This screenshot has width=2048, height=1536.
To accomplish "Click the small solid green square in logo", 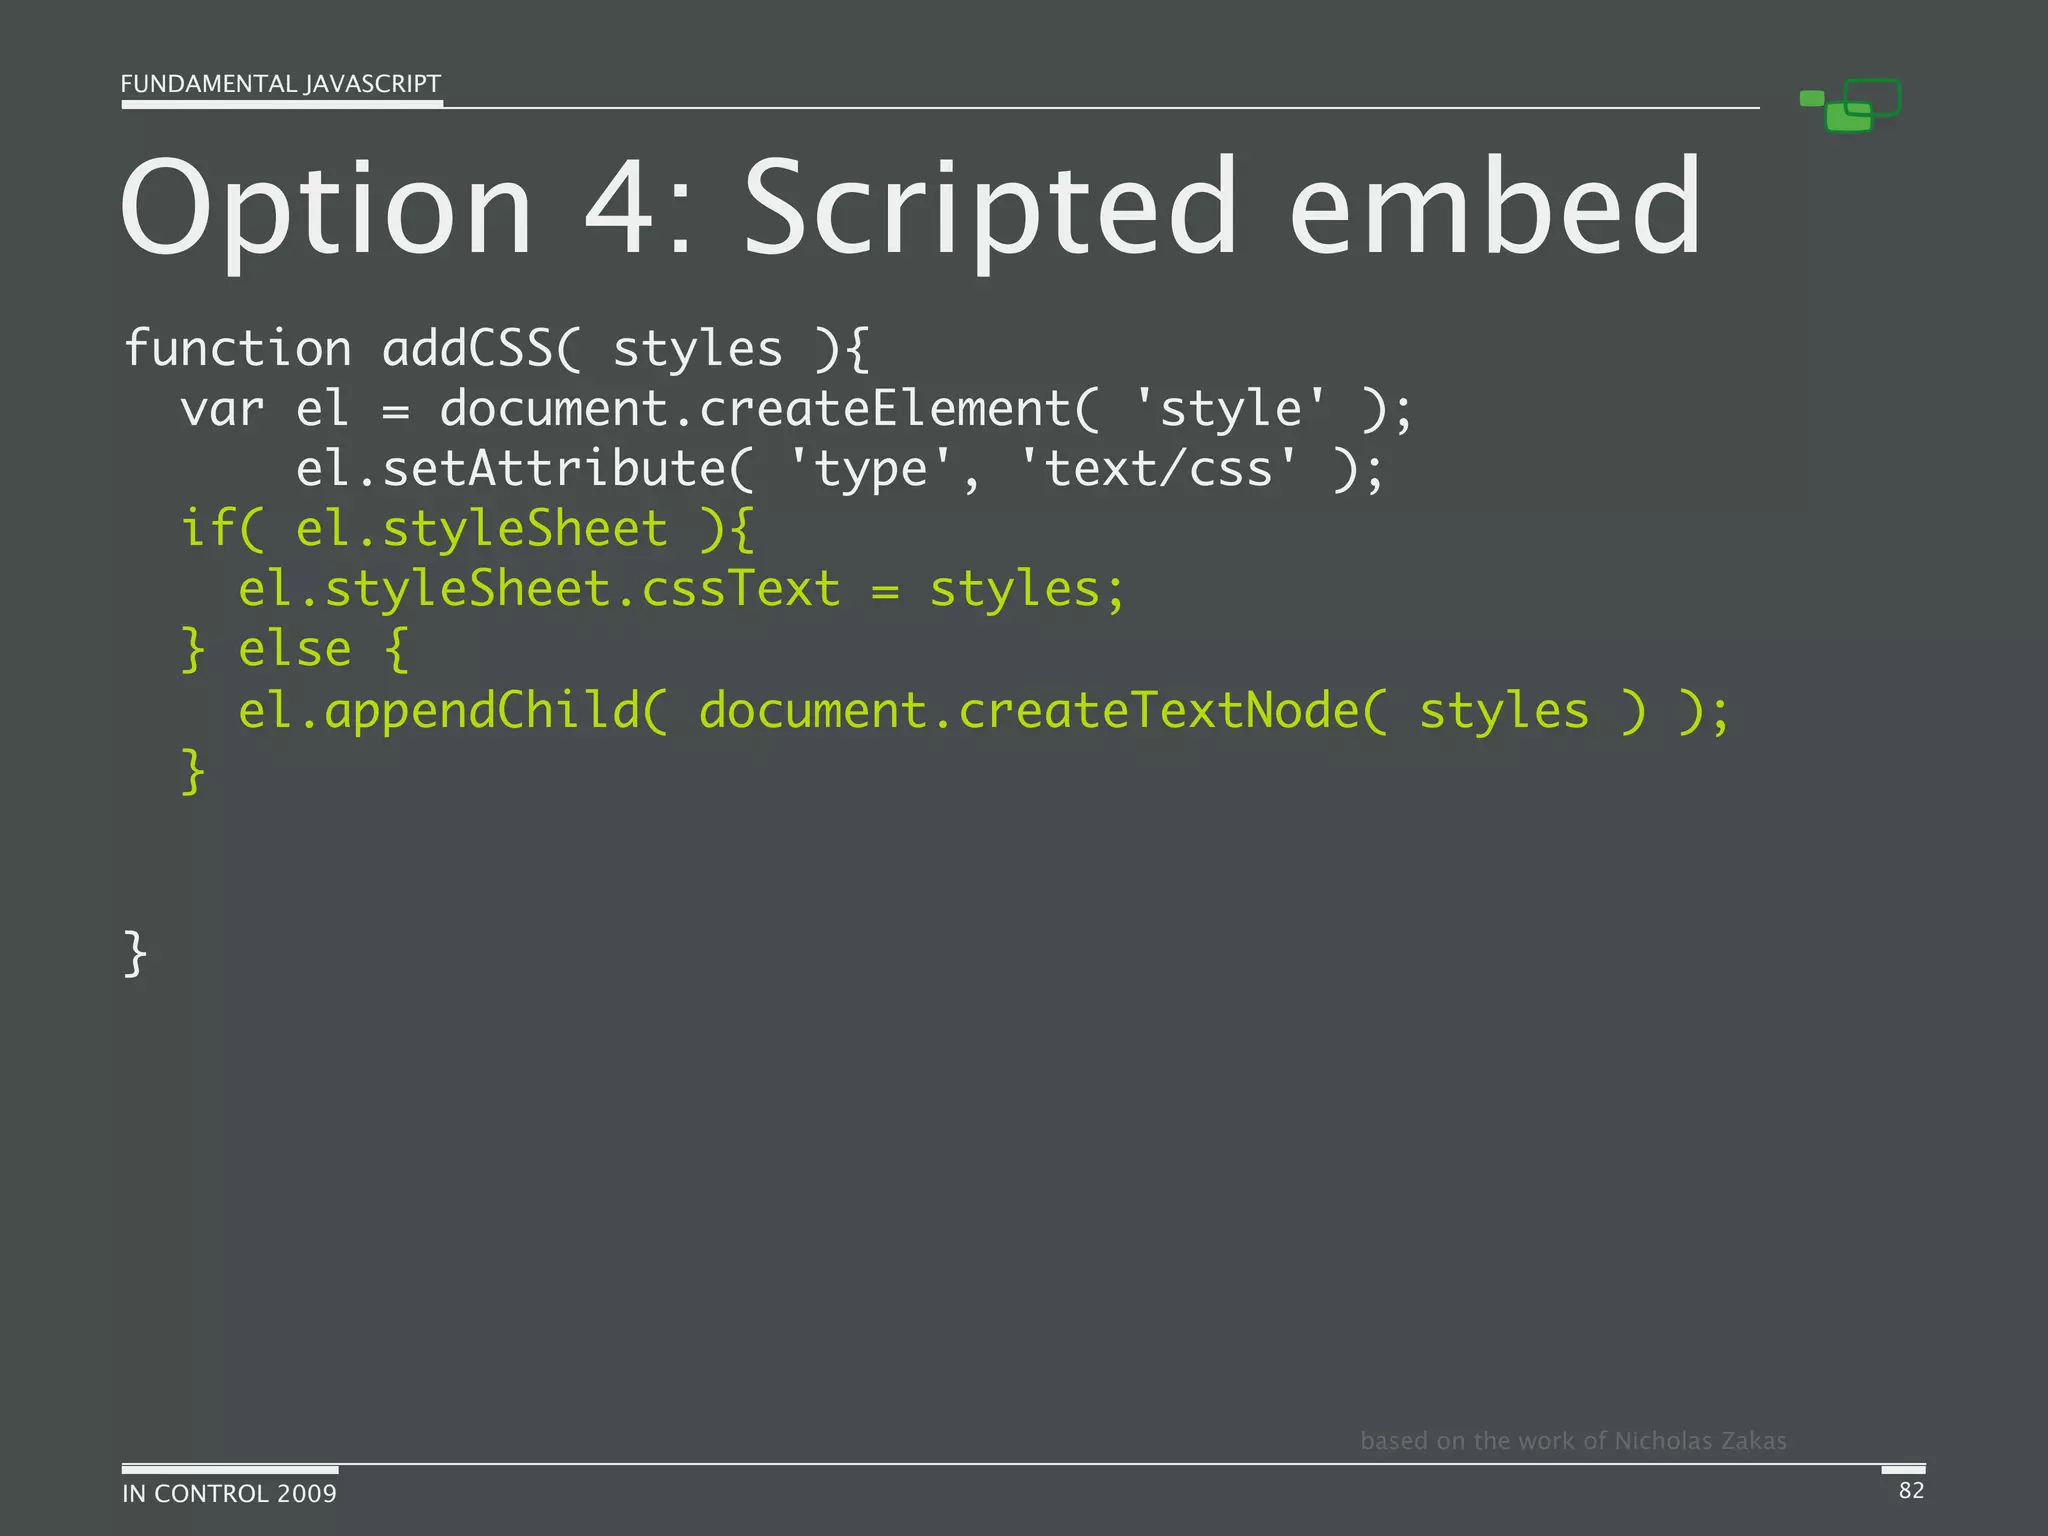I will click(1811, 98).
